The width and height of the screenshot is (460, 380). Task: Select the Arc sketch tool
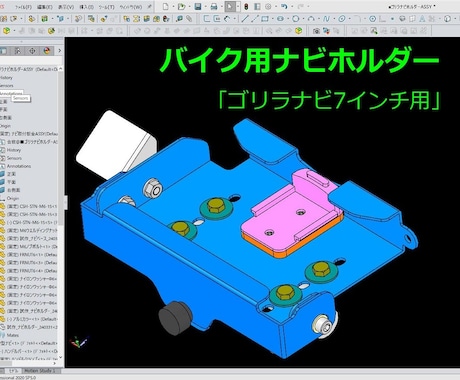tap(311, 19)
